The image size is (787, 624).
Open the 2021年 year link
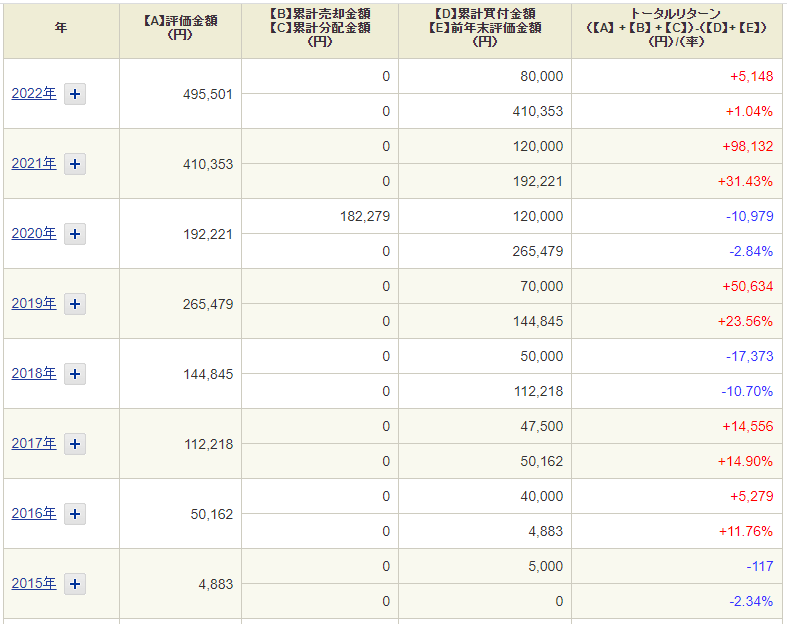point(34,164)
